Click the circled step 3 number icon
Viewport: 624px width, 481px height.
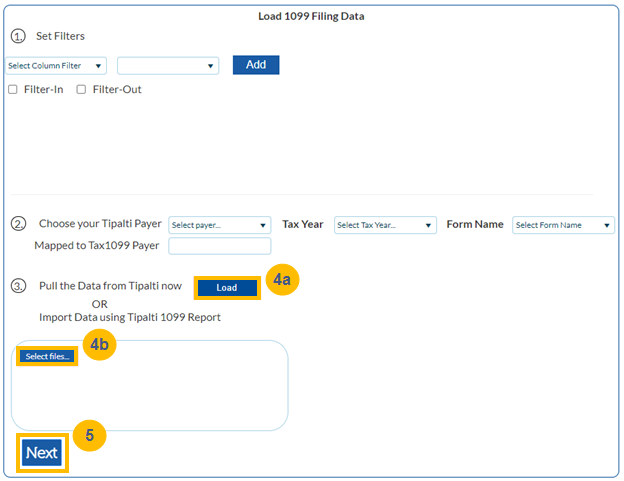point(17,286)
